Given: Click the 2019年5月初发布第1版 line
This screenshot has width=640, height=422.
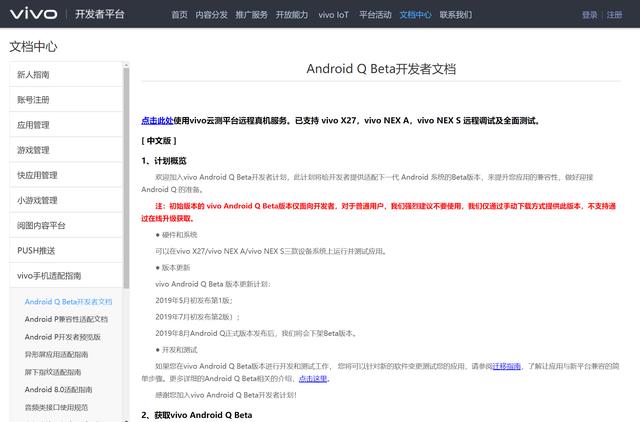Looking at the screenshot, I should pos(194,300).
